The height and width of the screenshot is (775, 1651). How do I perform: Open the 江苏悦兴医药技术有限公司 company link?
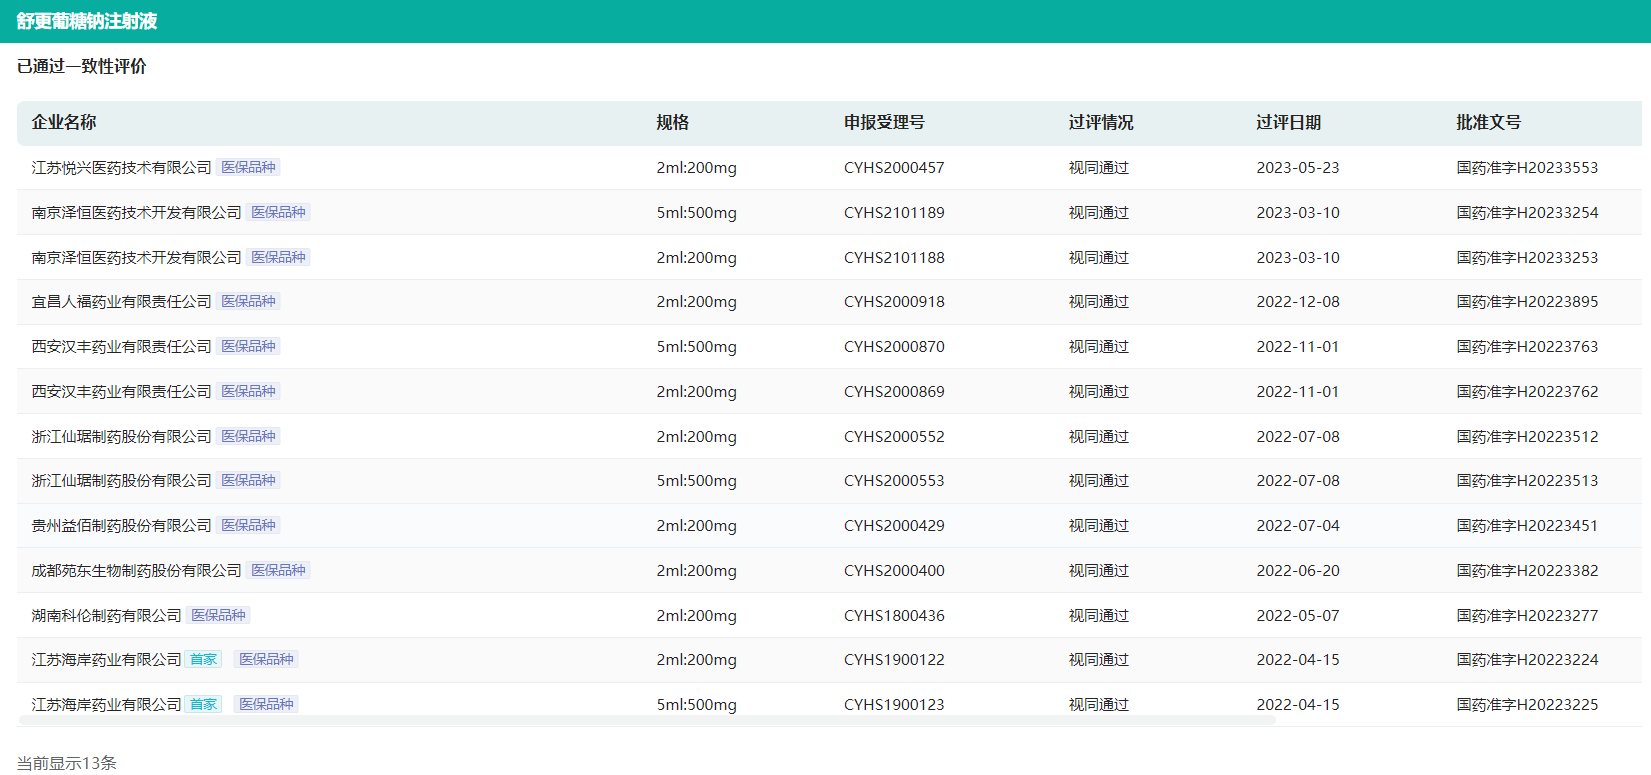click(x=121, y=168)
